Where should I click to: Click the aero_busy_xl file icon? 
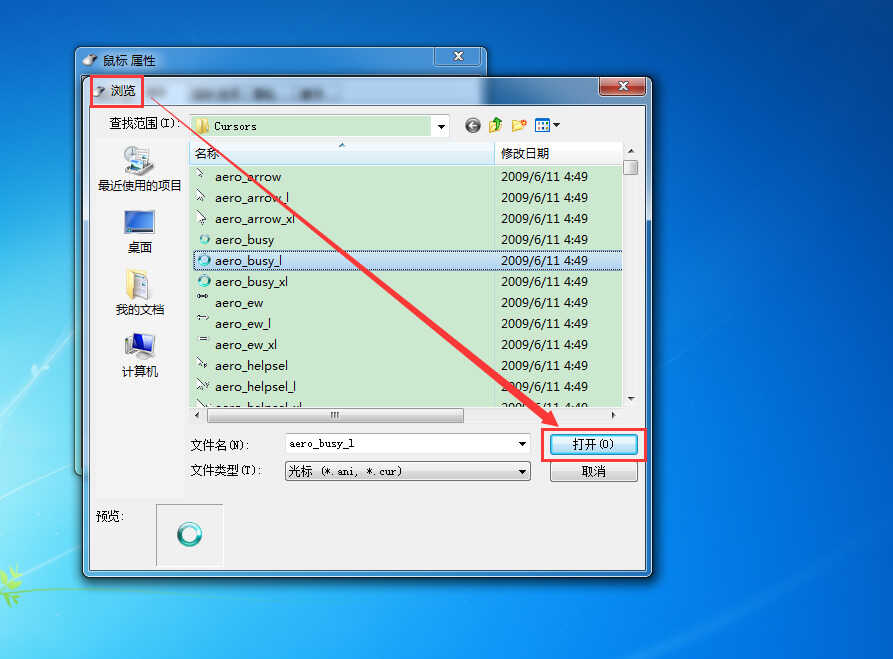[203, 281]
